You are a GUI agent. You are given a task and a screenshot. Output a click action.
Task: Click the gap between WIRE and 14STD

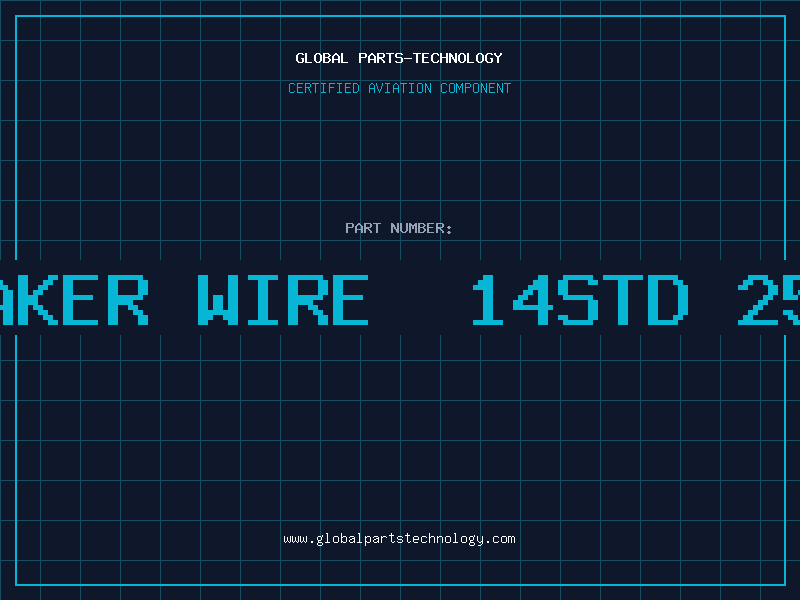[x=420, y=300]
